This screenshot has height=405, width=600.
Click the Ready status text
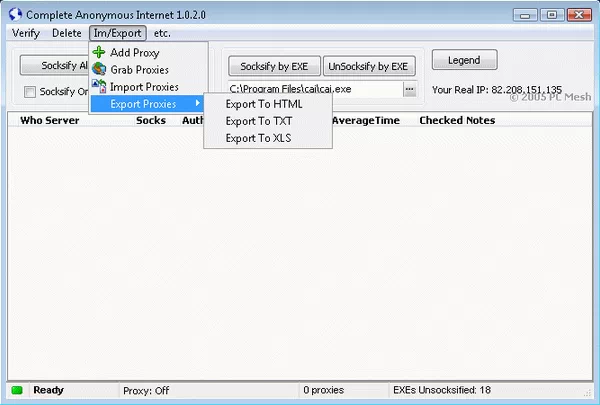click(48, 390)
